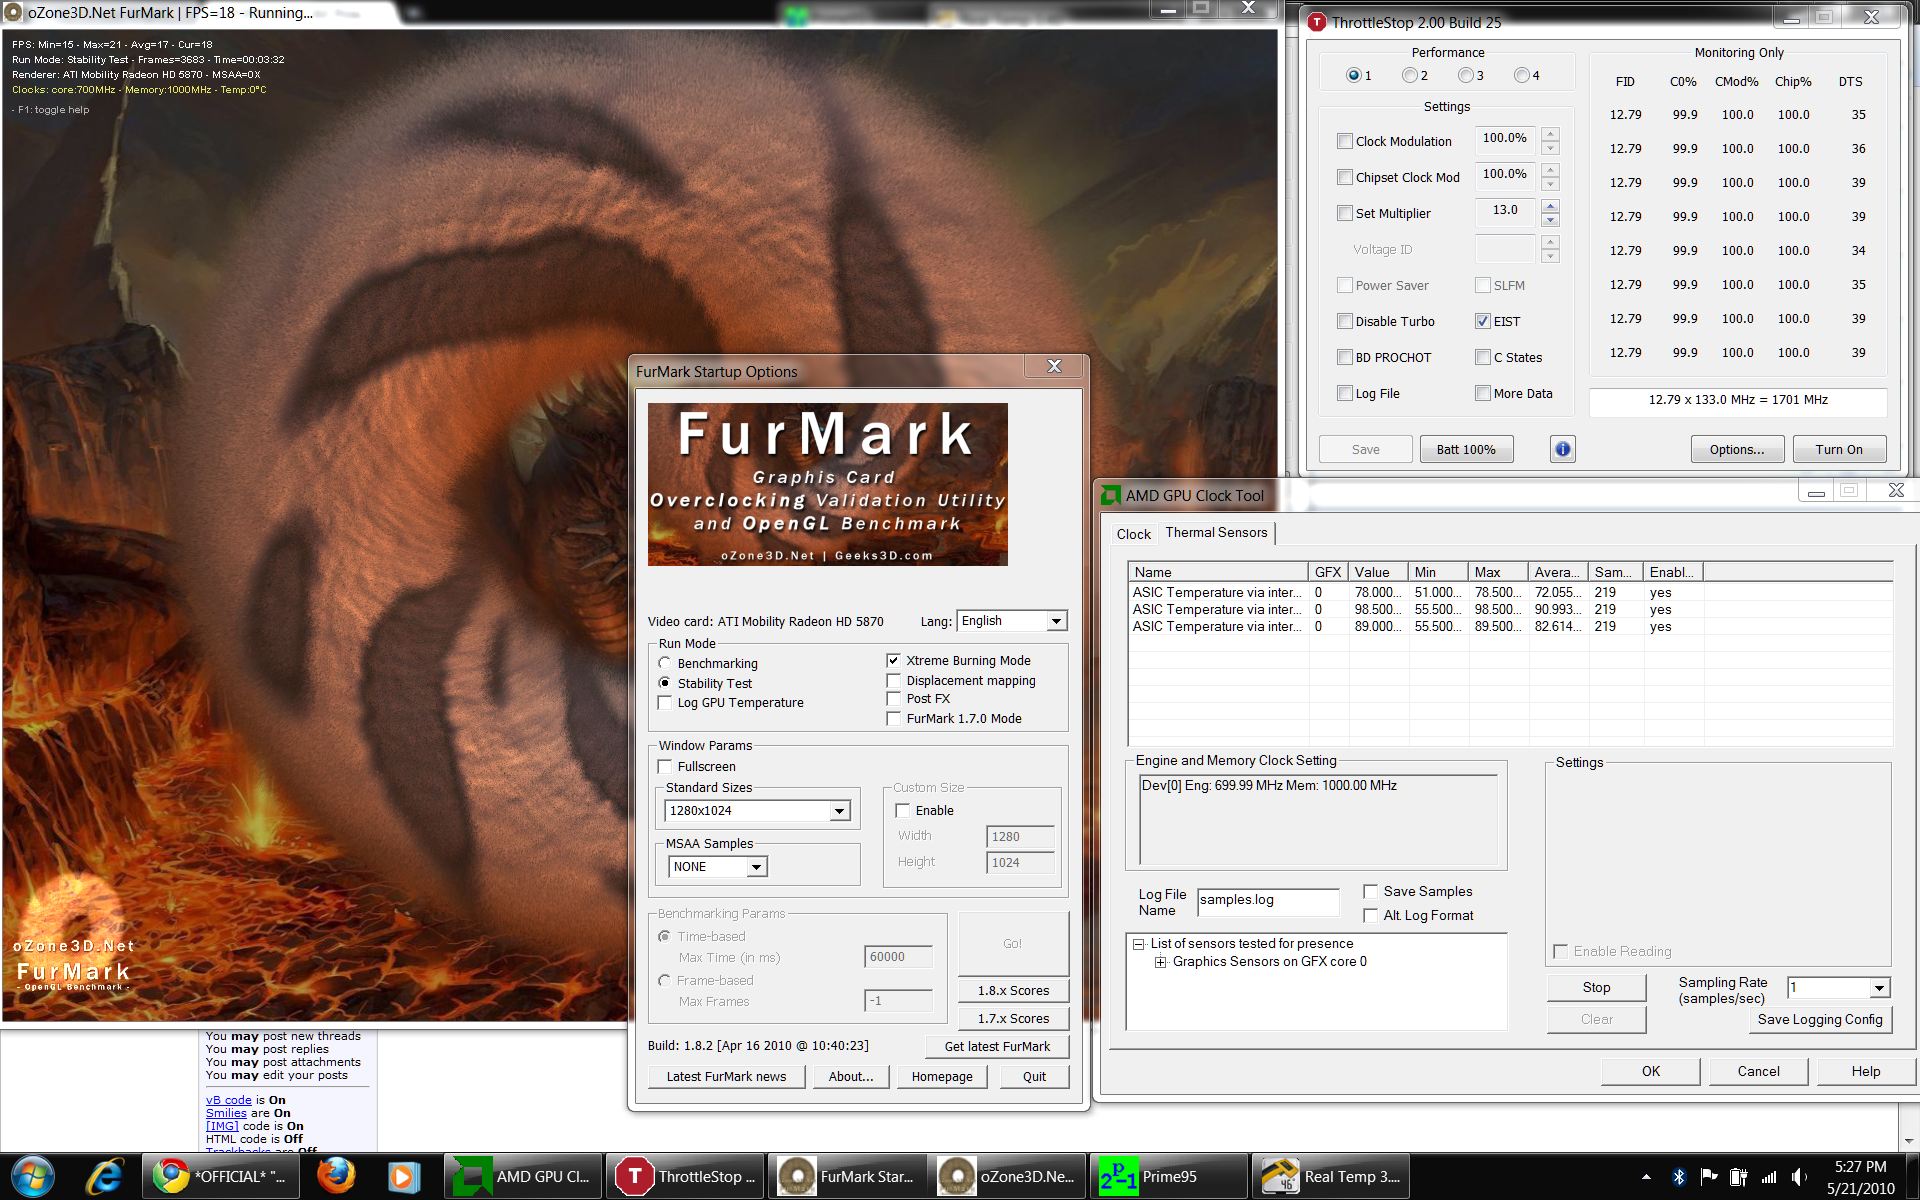Enable the ThrottleStop Log File checkbox
The height and width of the screenshot is (1200, 1920).
(x=1345, y=393)
